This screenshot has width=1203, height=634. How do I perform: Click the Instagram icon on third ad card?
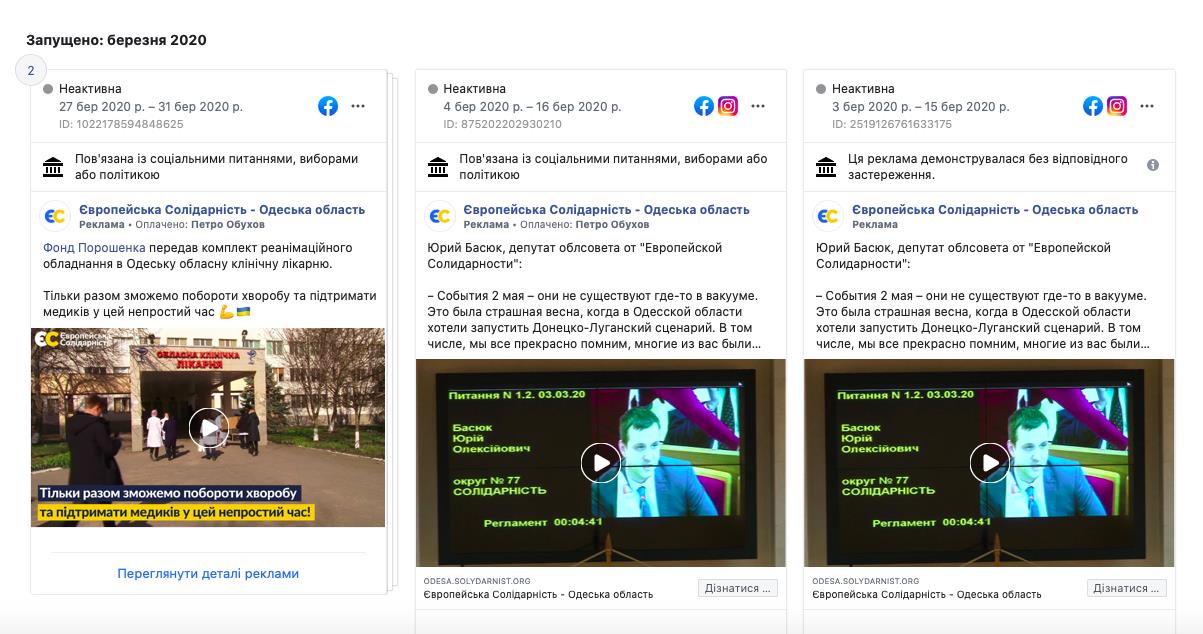(1117, 106)
